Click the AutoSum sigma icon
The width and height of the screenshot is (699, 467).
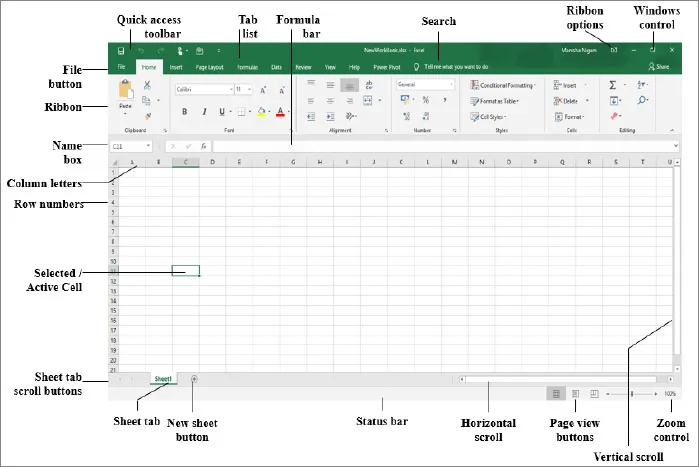tap(613, 86)
